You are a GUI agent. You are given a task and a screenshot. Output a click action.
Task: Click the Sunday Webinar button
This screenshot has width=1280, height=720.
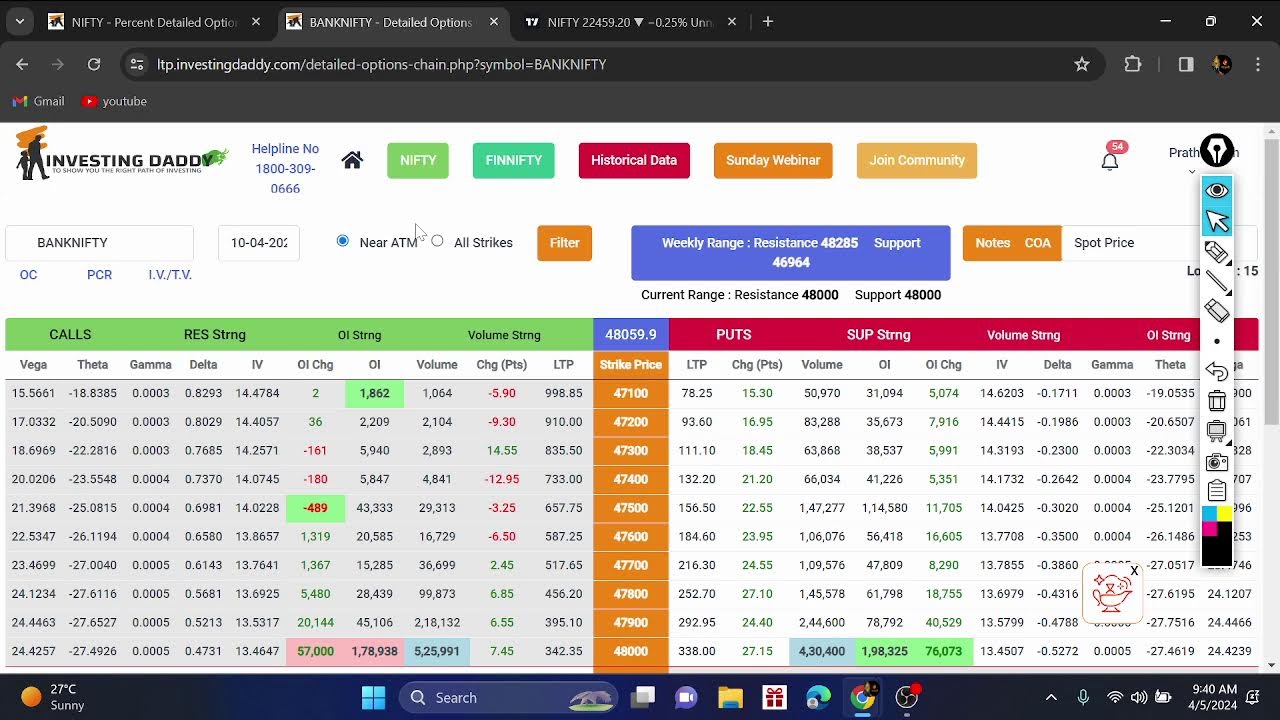point(773,160)
